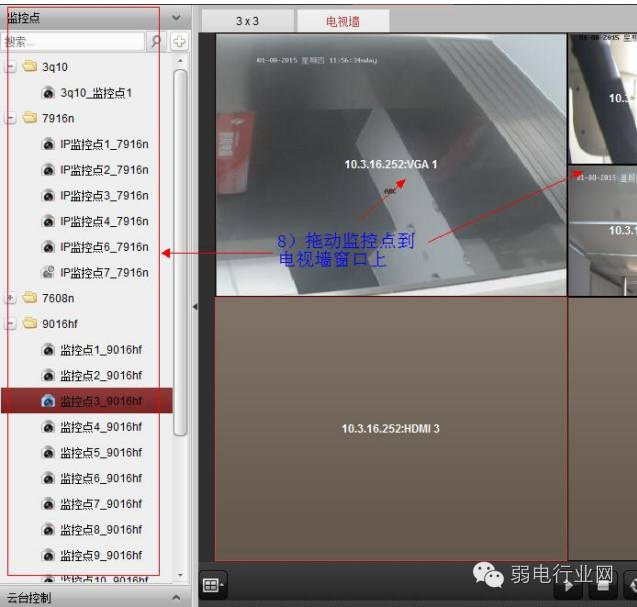Click the 7916n folder icon

[29, 118]
